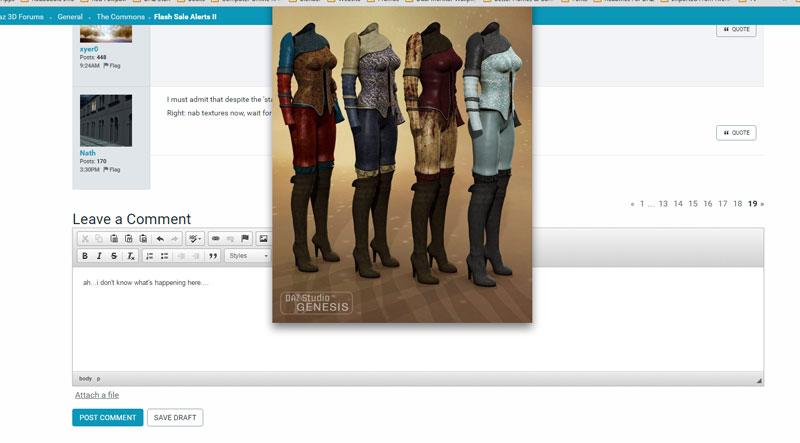Click xyer0's 9:24AM post timestamp
800x443 pixels.
coord(89,66)
